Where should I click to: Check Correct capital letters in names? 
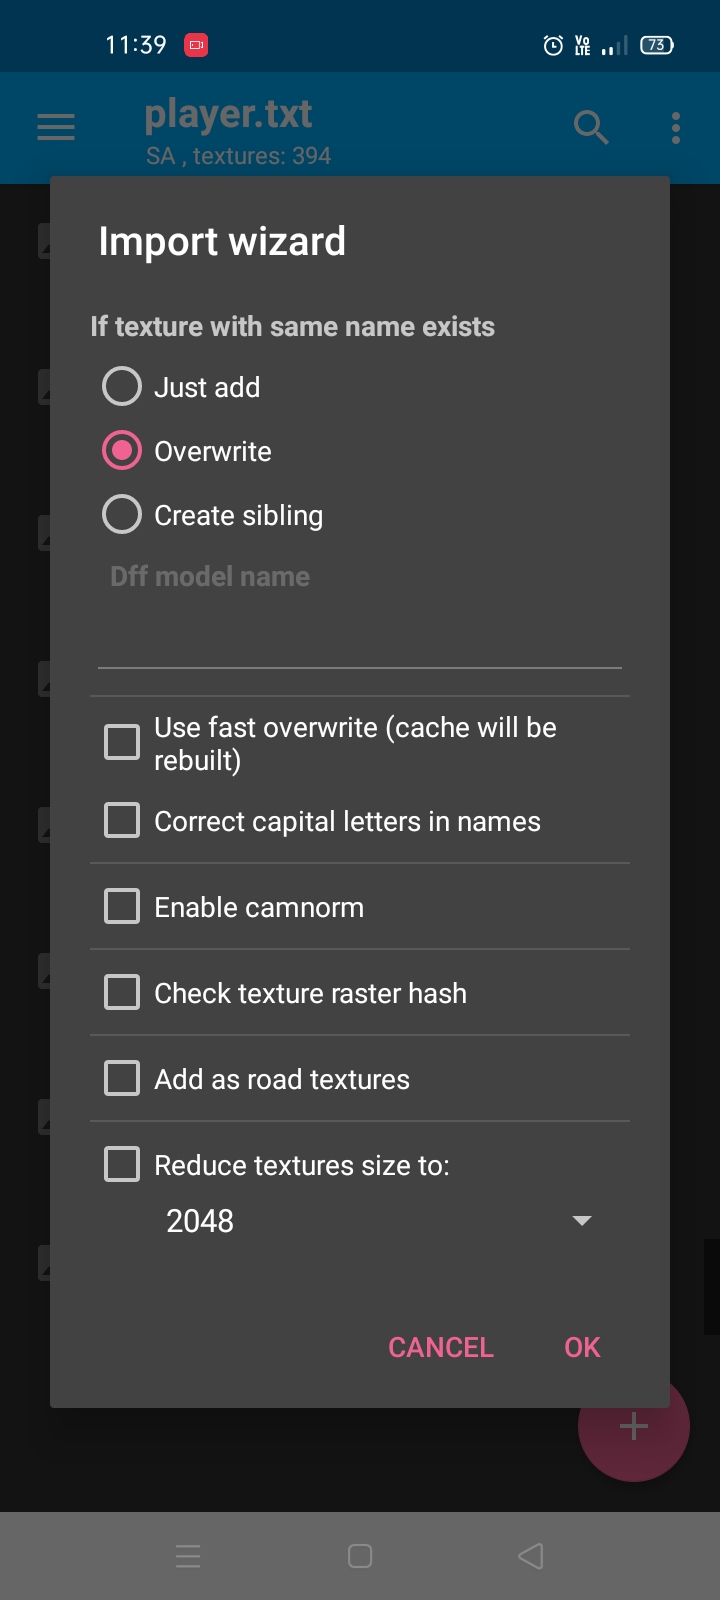(122, 821)
